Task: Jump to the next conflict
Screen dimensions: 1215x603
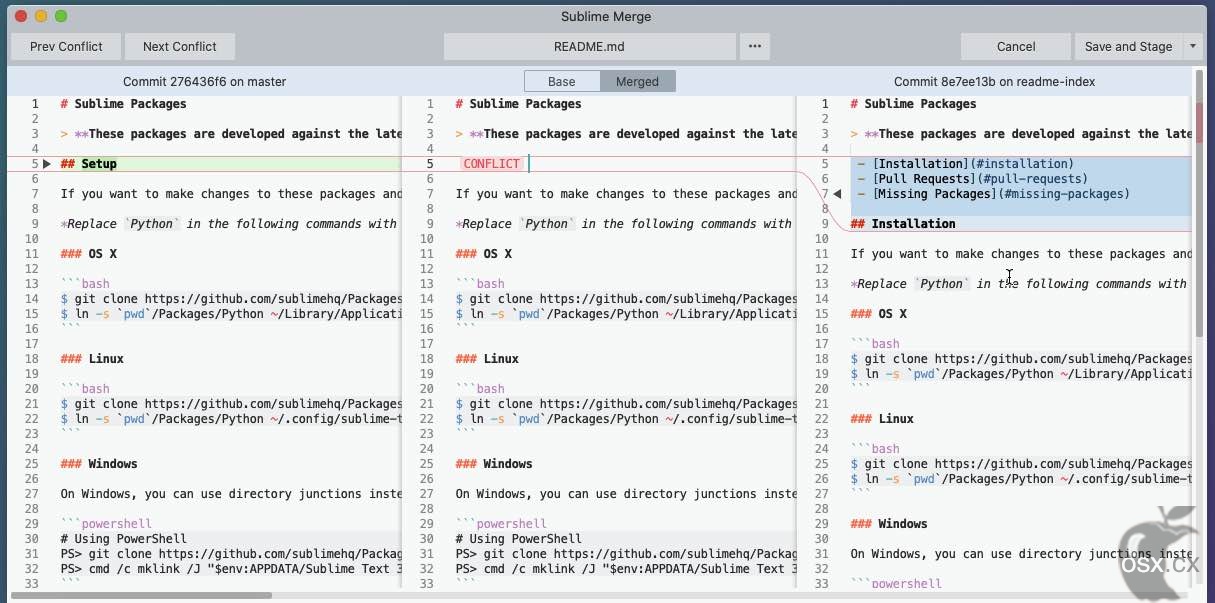Action: tap(180, 46)
